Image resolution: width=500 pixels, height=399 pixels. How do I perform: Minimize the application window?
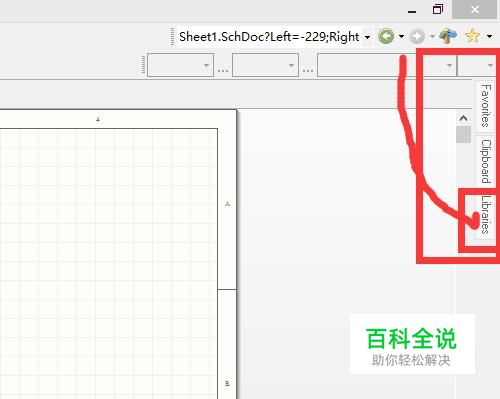point(412,11)
